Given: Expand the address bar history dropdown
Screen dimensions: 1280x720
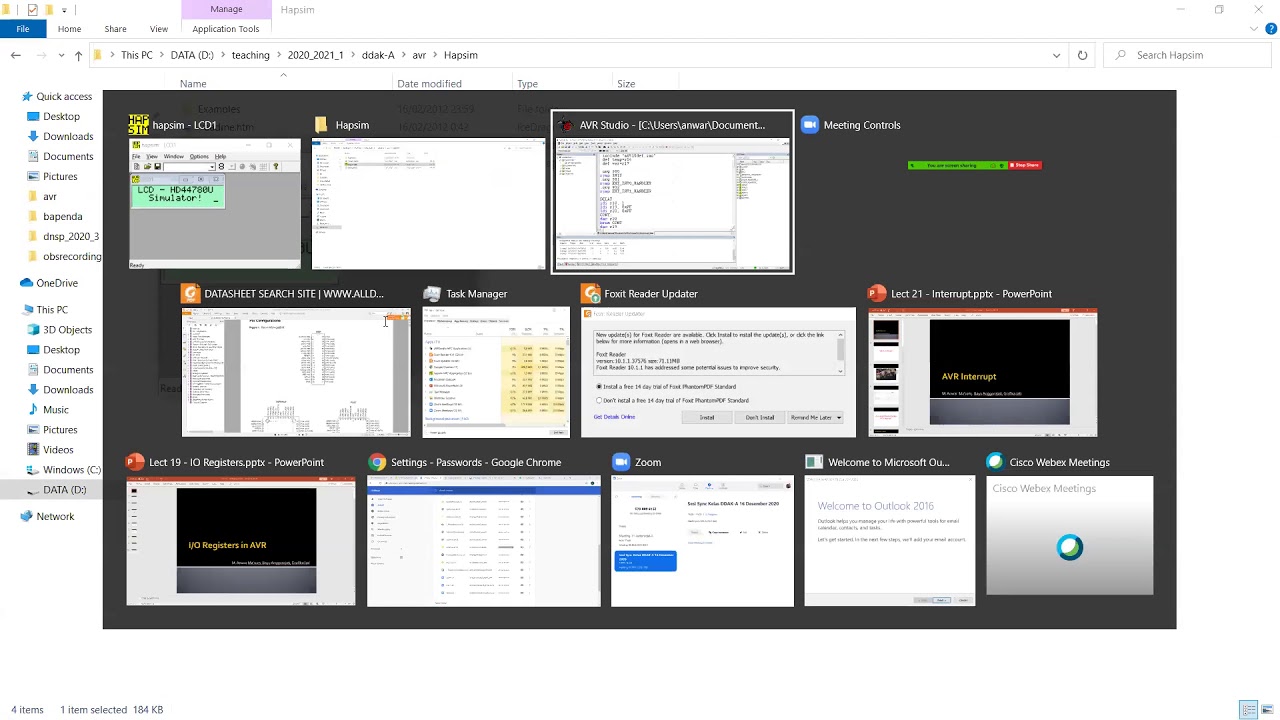Looking at the screenshot, I should coord(1056,55).
